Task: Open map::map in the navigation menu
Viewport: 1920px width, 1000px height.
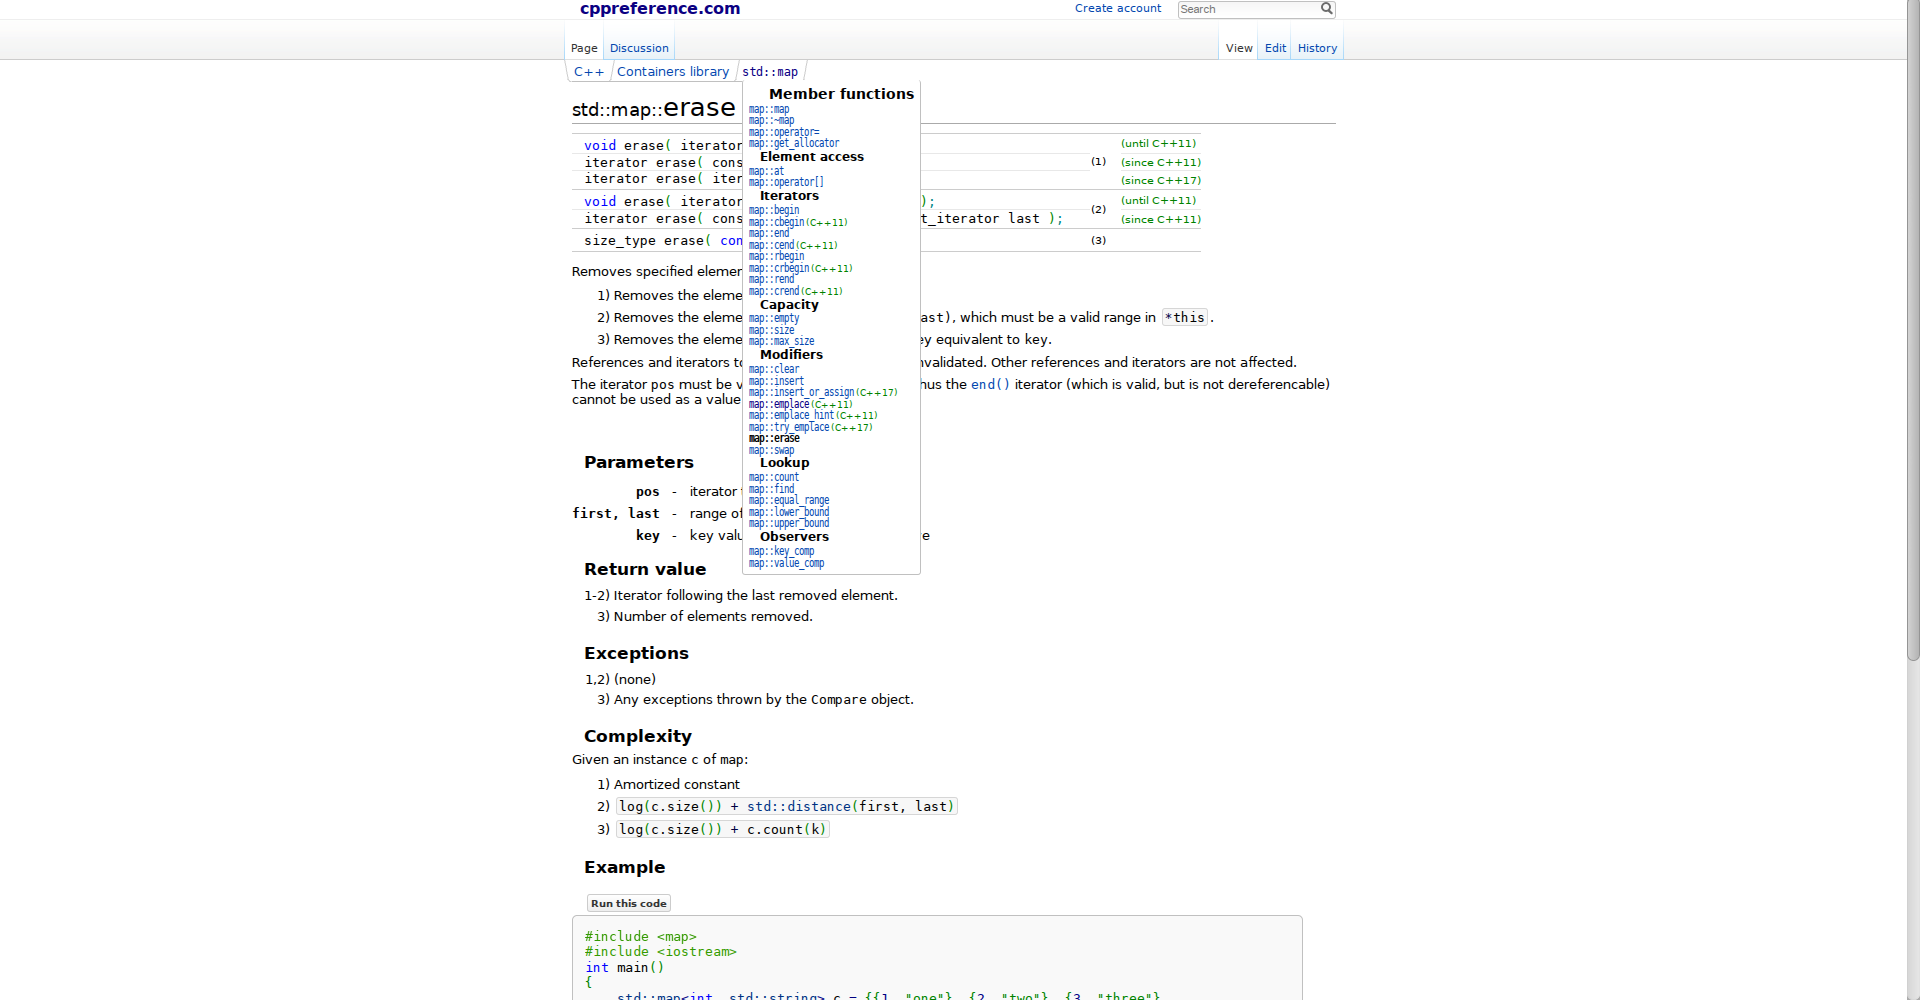Action: pos(769,109)
